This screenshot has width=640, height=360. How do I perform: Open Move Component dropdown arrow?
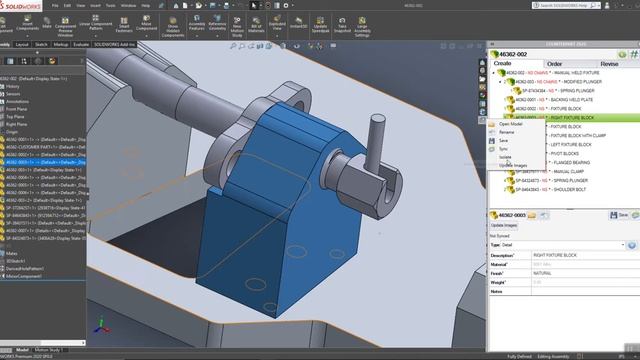(x=147, y=36)
